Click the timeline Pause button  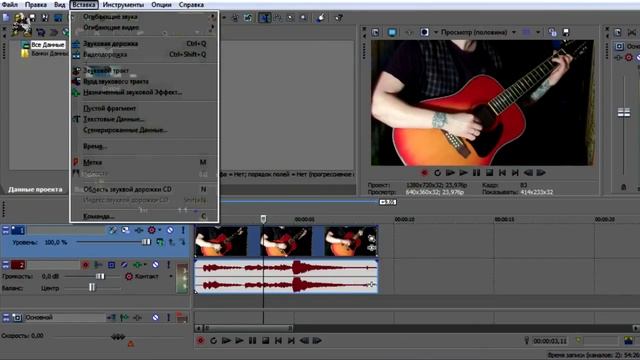(x=252, y=341)
